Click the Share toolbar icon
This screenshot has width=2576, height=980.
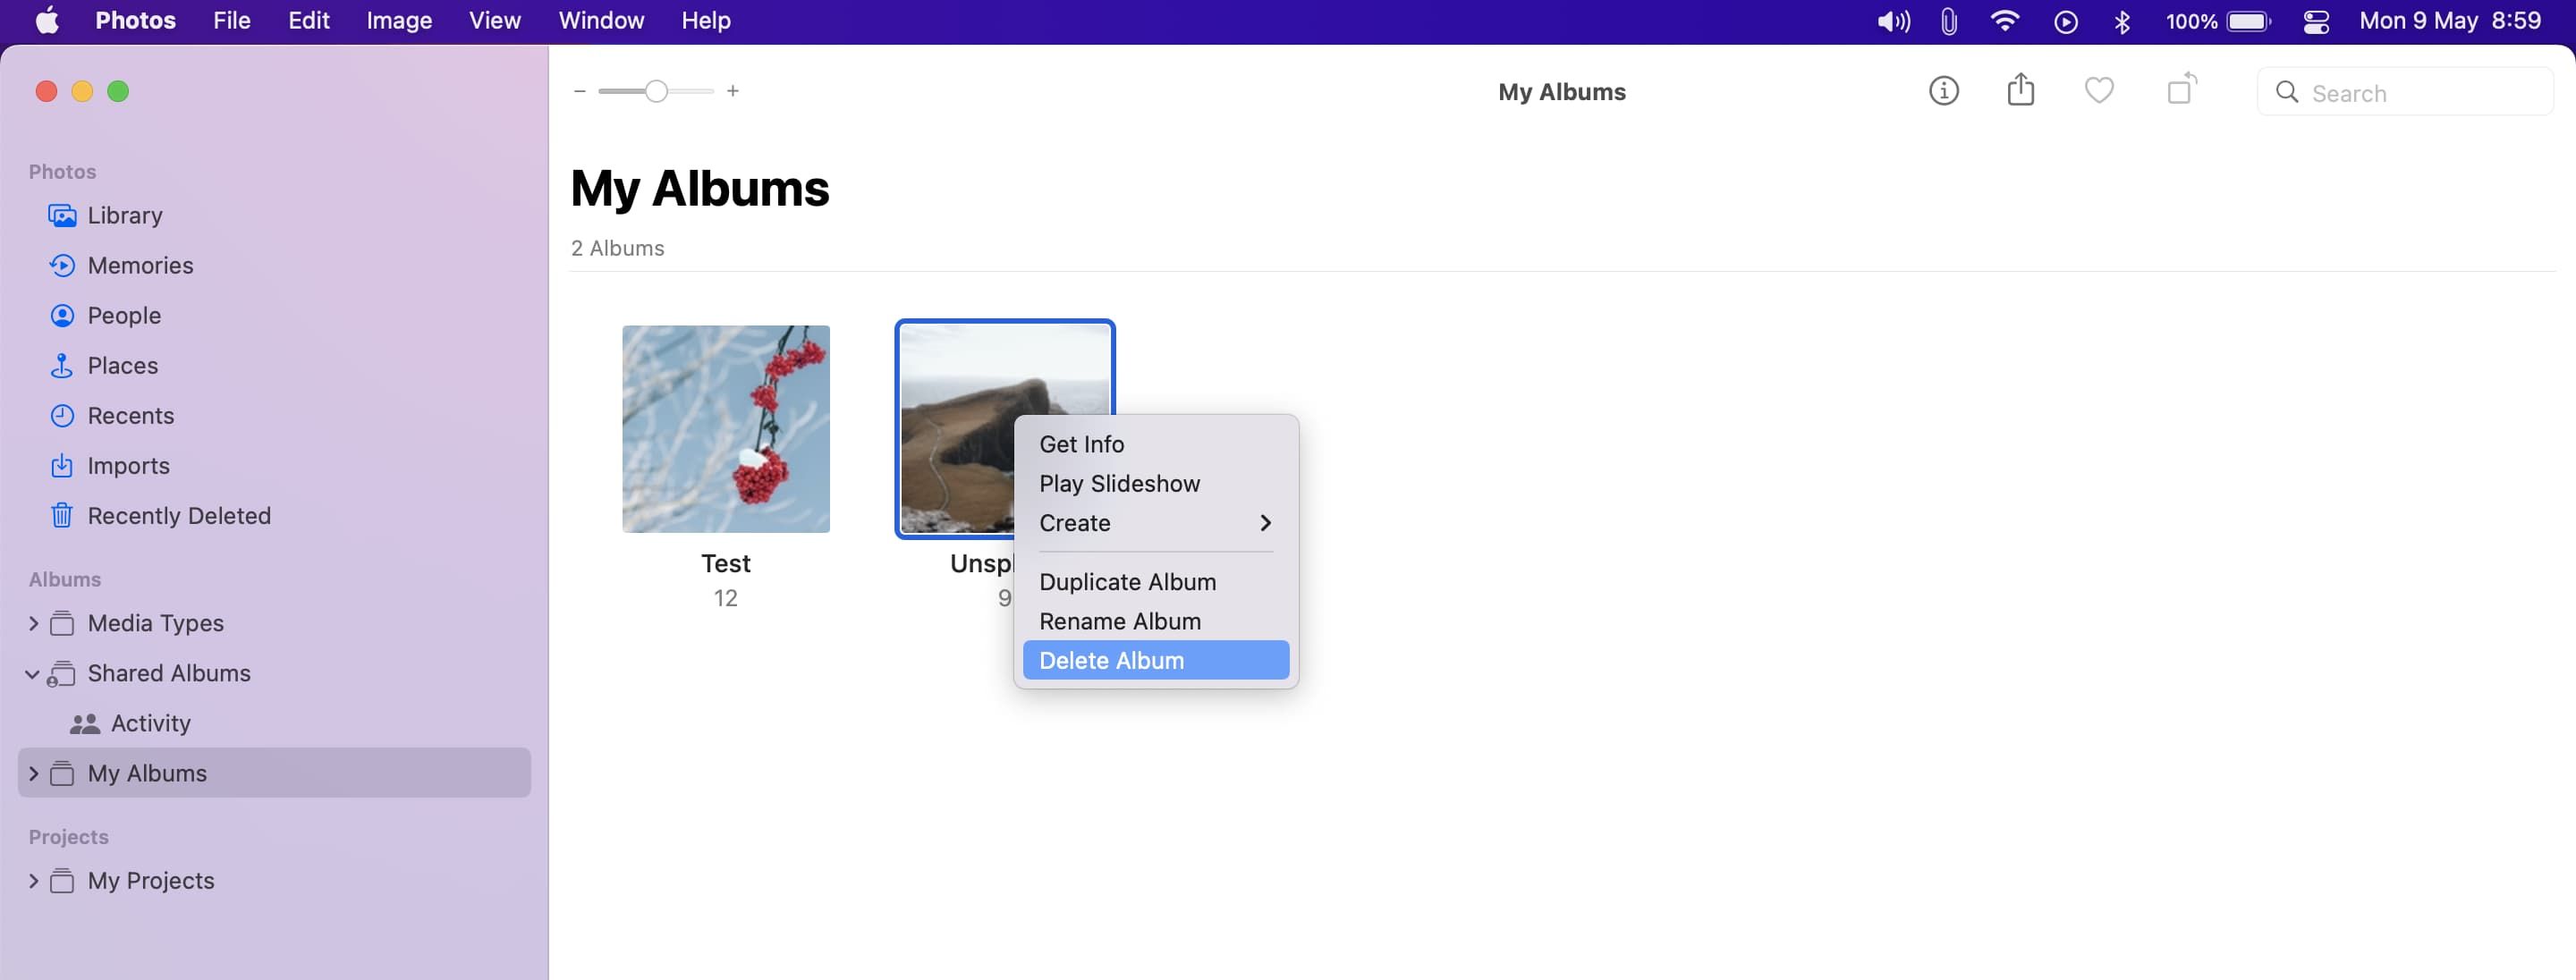[2020, 90]
